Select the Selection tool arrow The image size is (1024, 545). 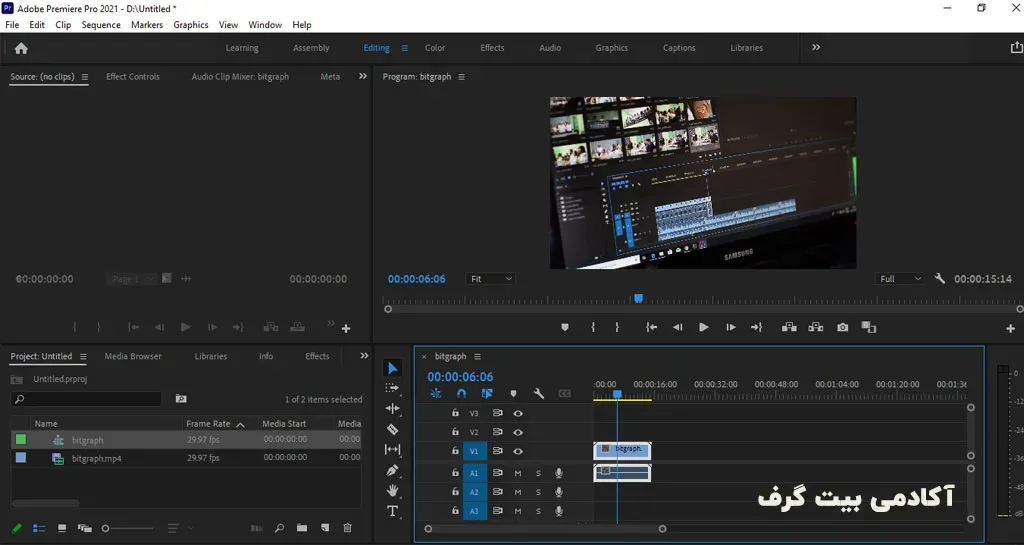tap(392, 368)
